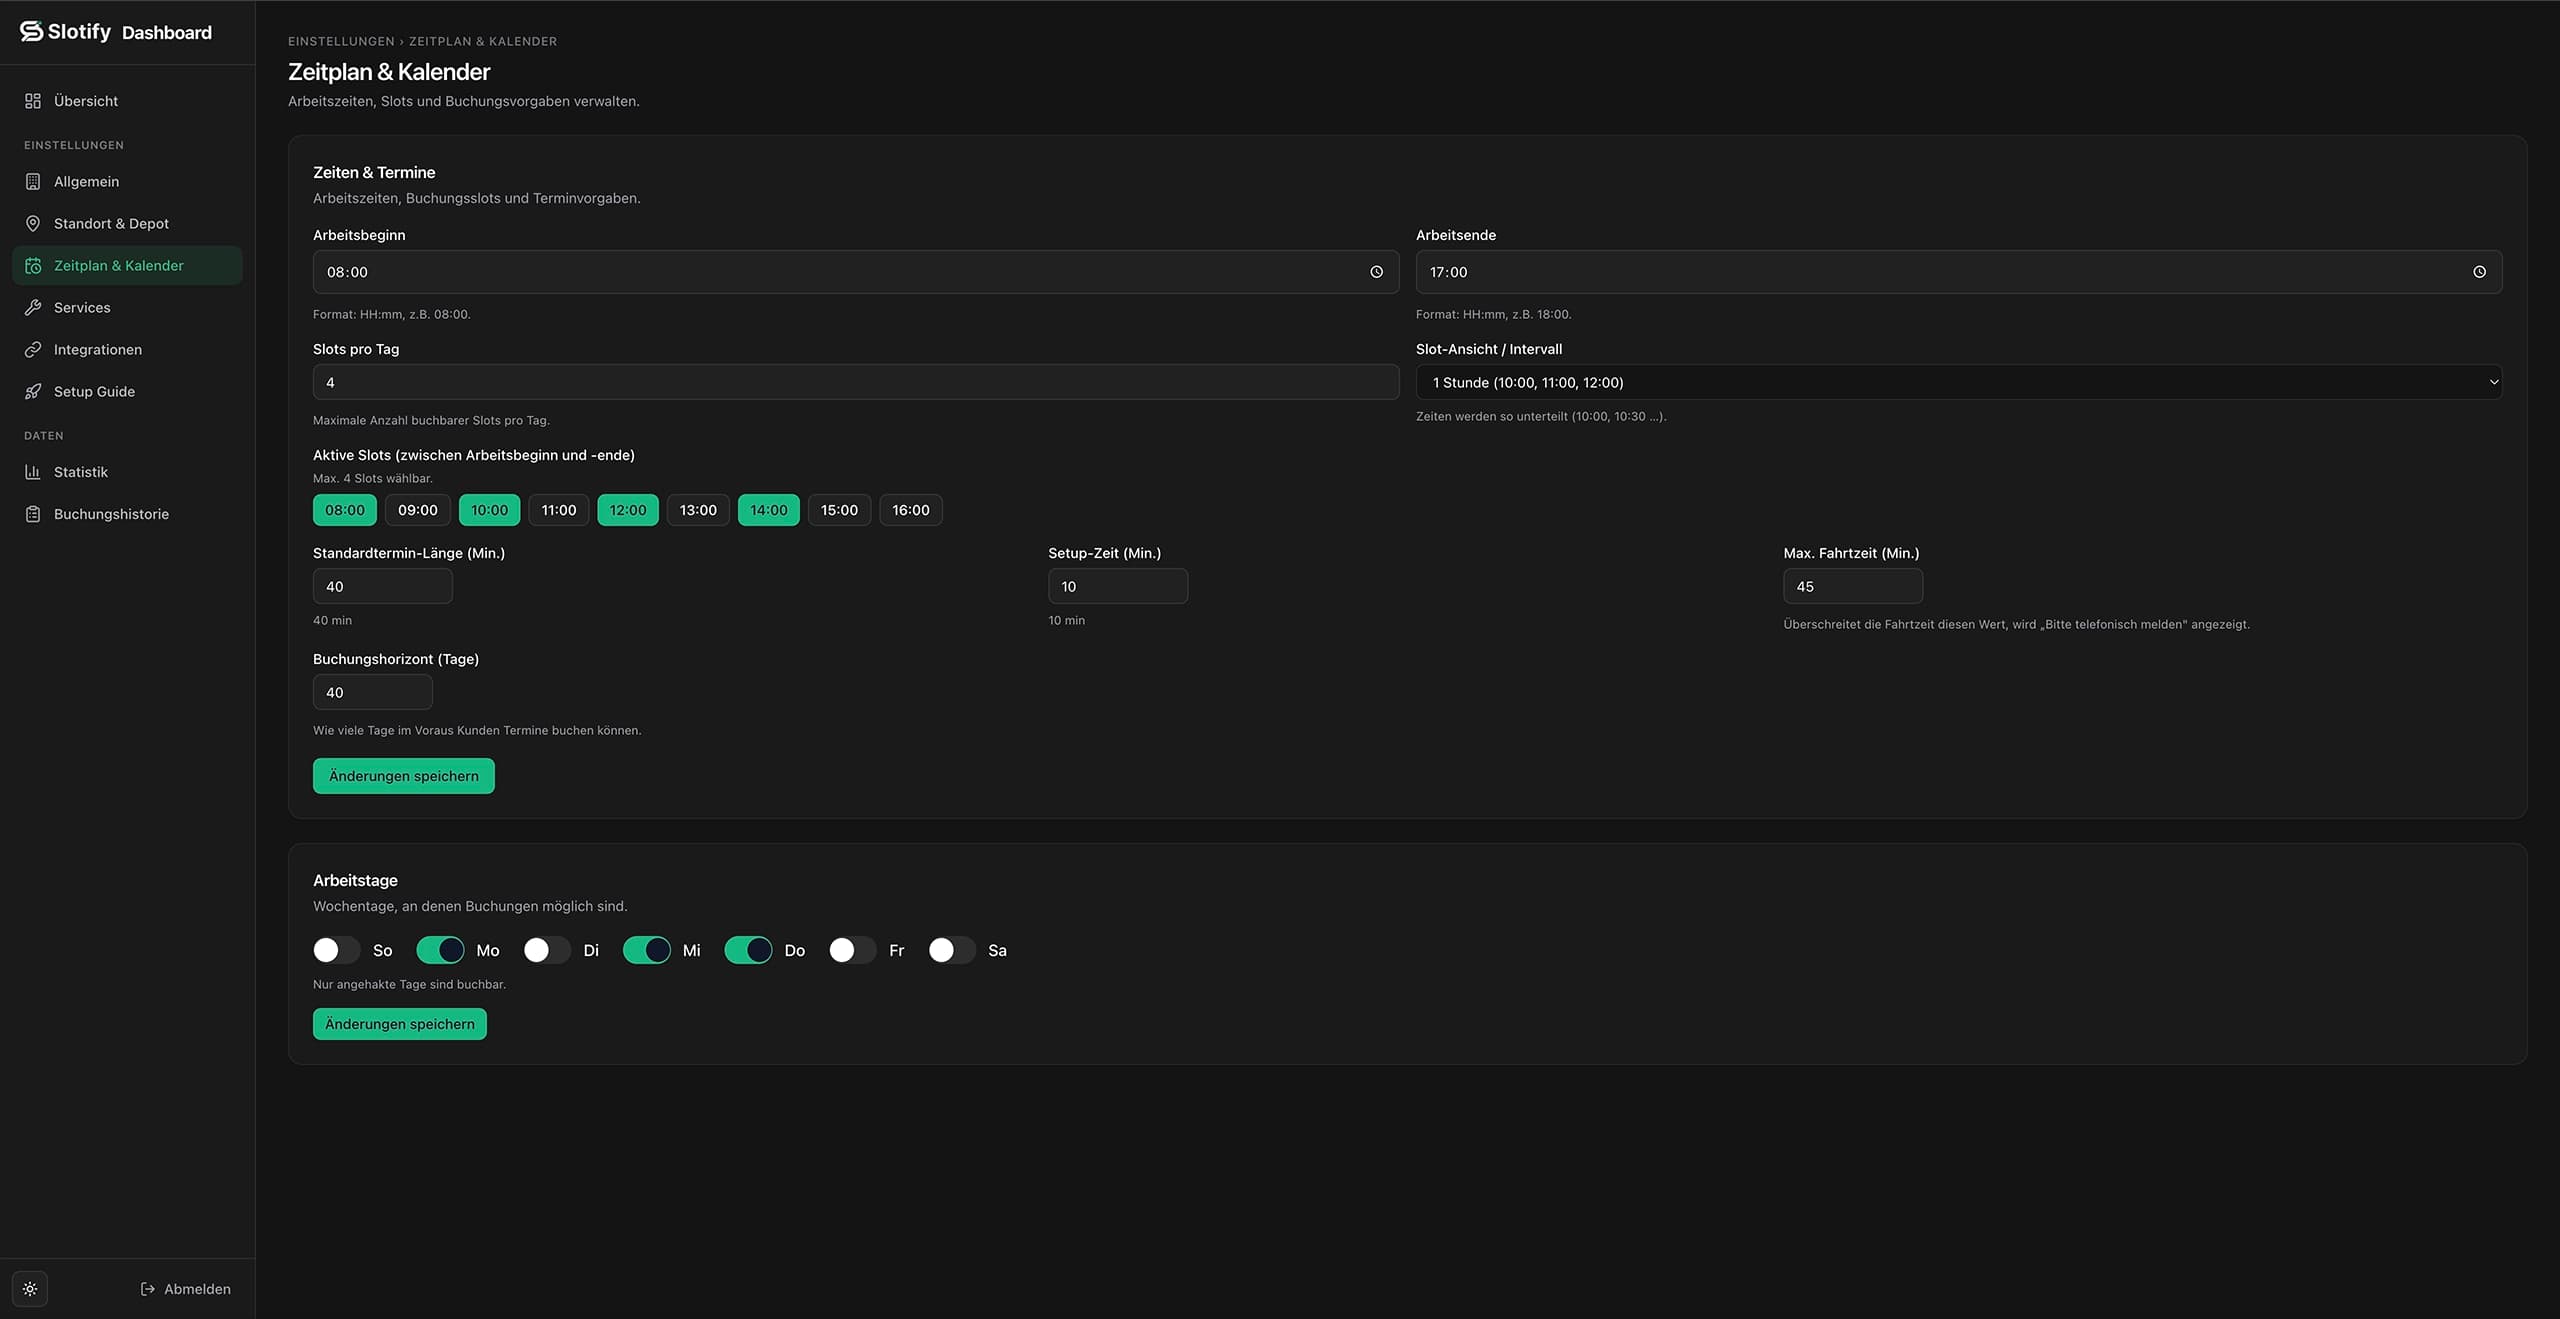This screenshot has width=2560, height=1319.
Task: Enable the Samstag (Sa) working day toggle
Action: click(x=949, y=950)
